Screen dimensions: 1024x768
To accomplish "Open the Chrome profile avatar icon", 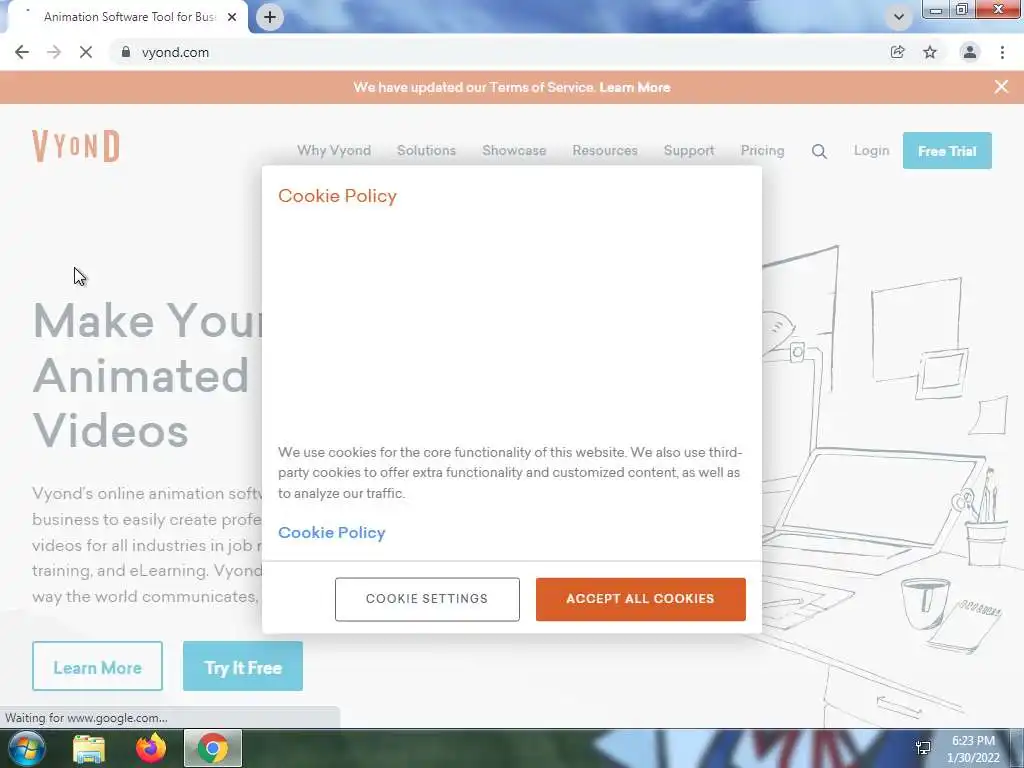I will 970,52.
